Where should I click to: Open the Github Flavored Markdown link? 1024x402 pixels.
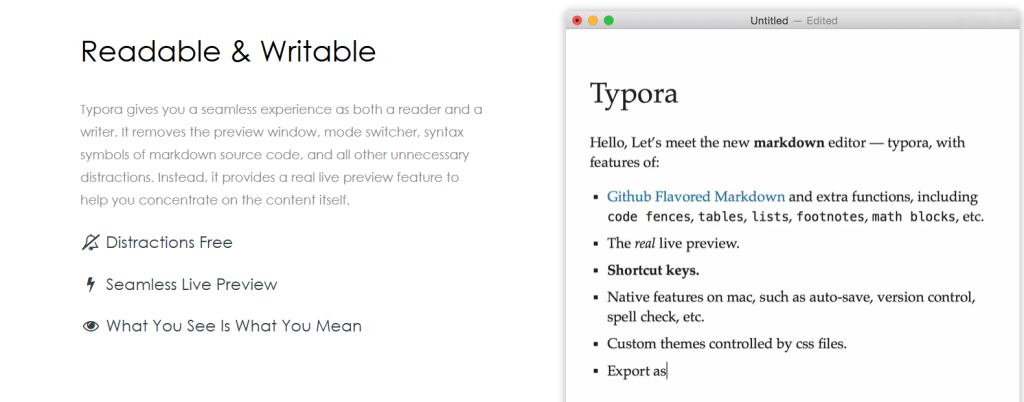(x=696, y=196)
